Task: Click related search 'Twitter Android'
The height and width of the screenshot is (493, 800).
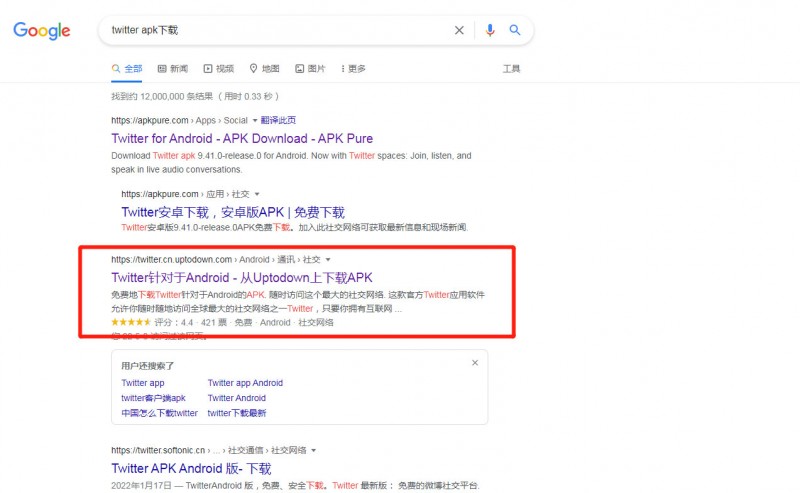Action: [237, 398]
